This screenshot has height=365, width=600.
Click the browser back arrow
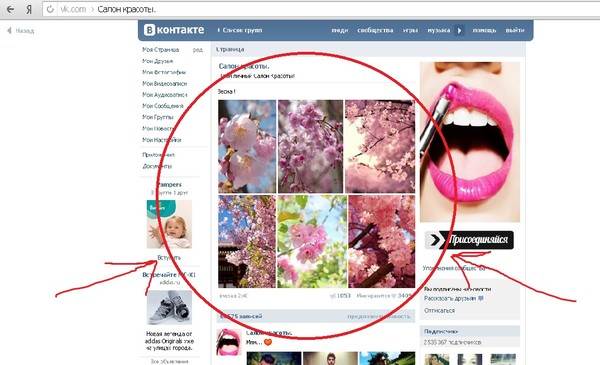10,10
